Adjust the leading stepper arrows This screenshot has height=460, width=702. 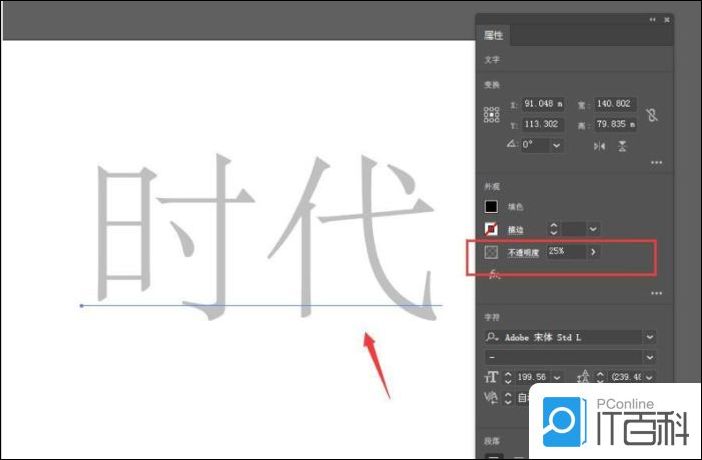tap(600, 377)
